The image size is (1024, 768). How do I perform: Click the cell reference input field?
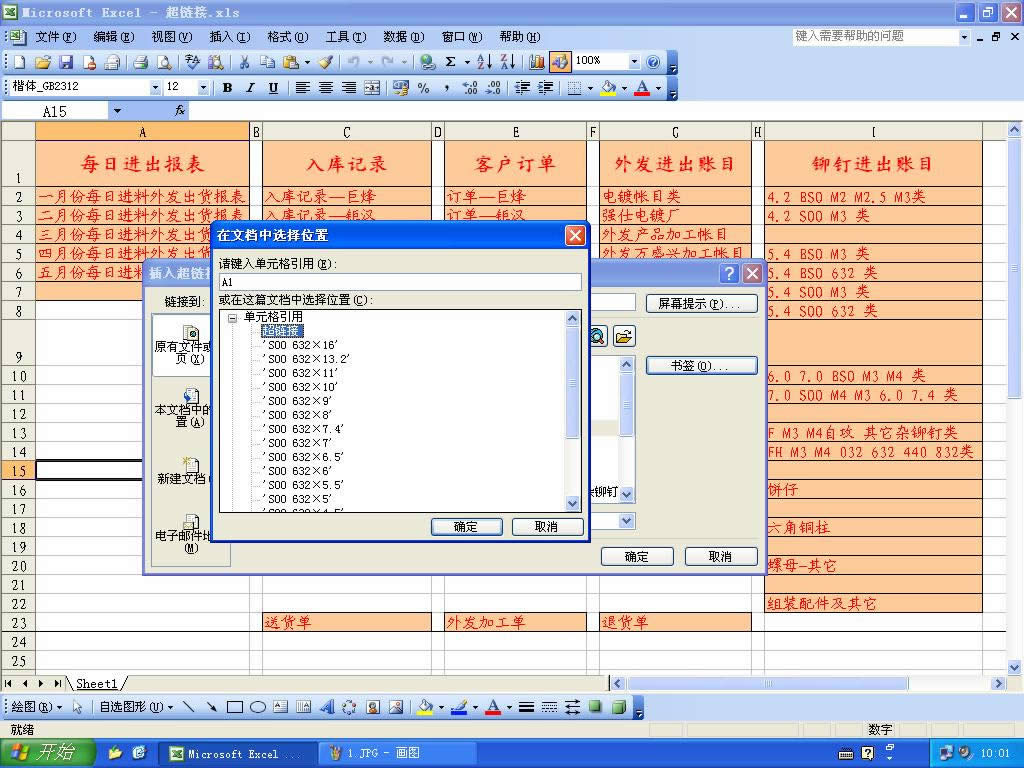pos(400,282)
